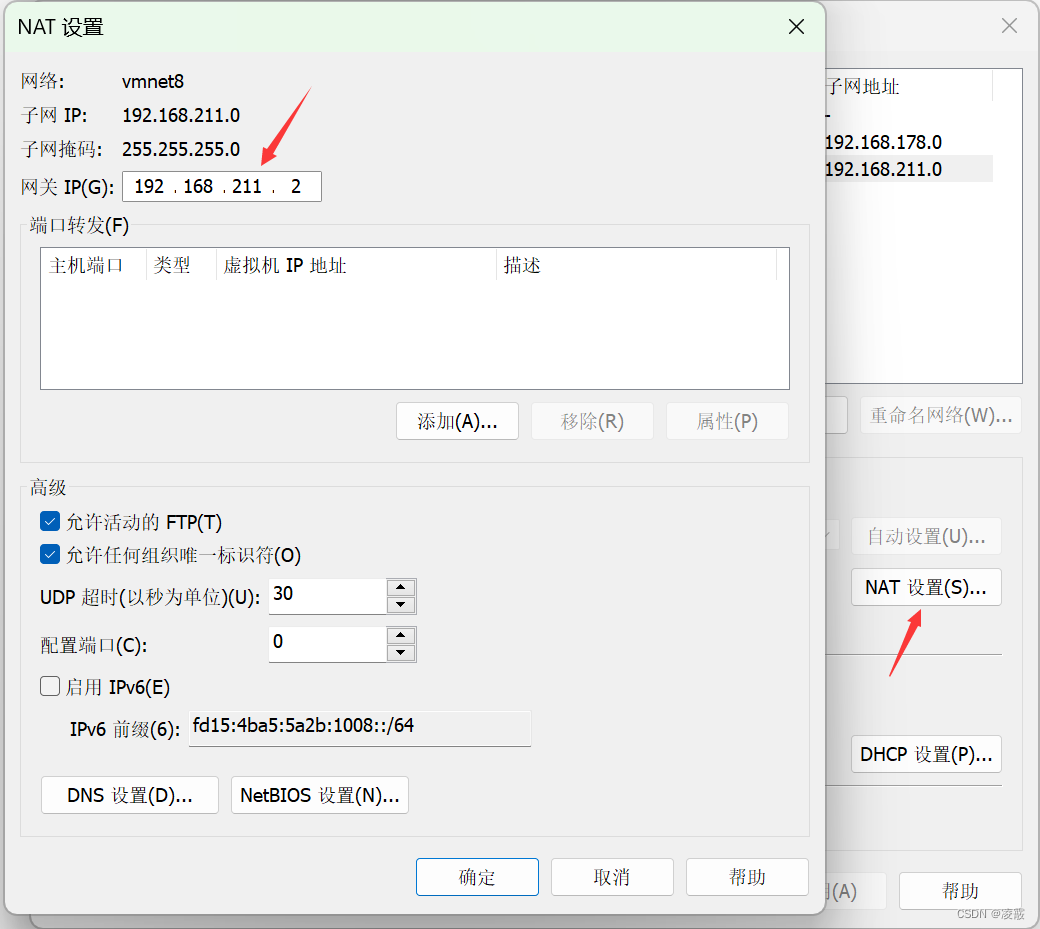Confirm settings with the 确定 button

[477, 877]
